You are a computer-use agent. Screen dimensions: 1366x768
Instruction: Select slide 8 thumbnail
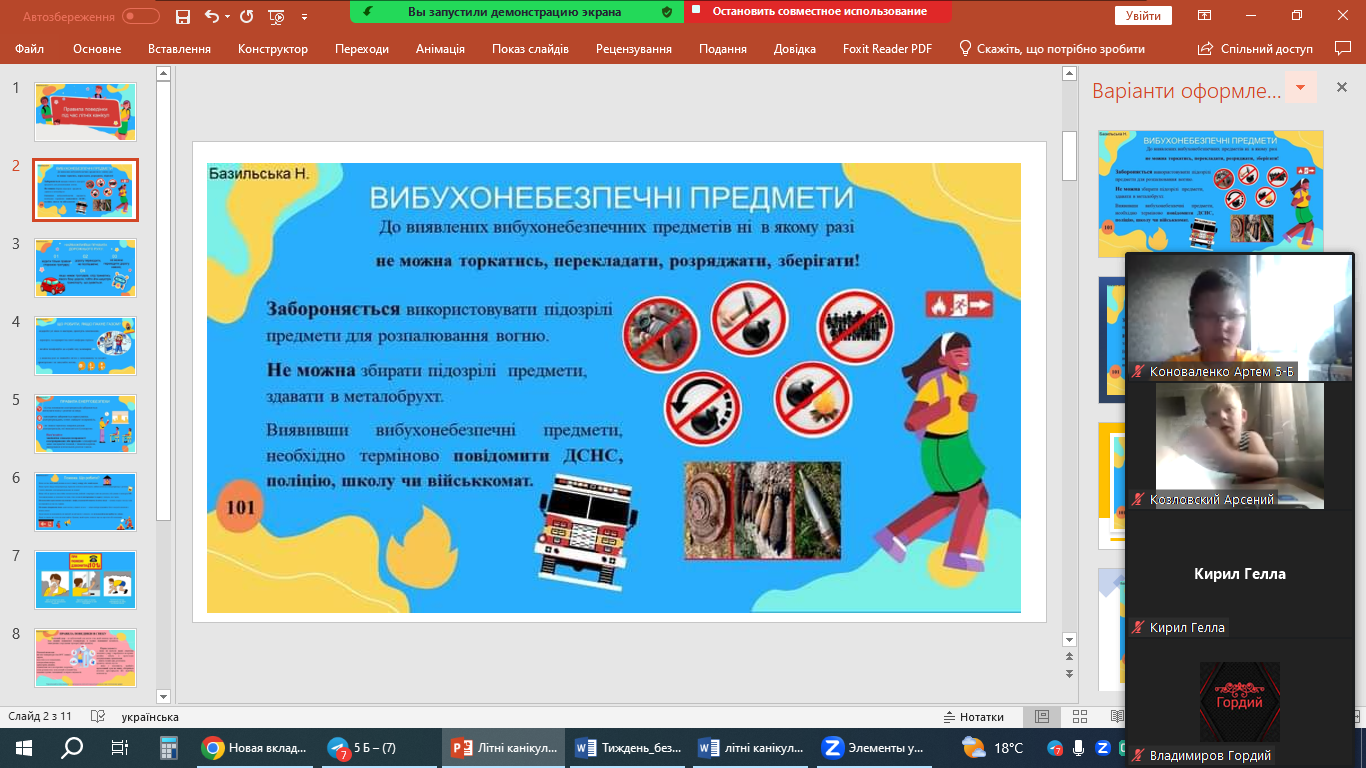click(x=86, y=657)
